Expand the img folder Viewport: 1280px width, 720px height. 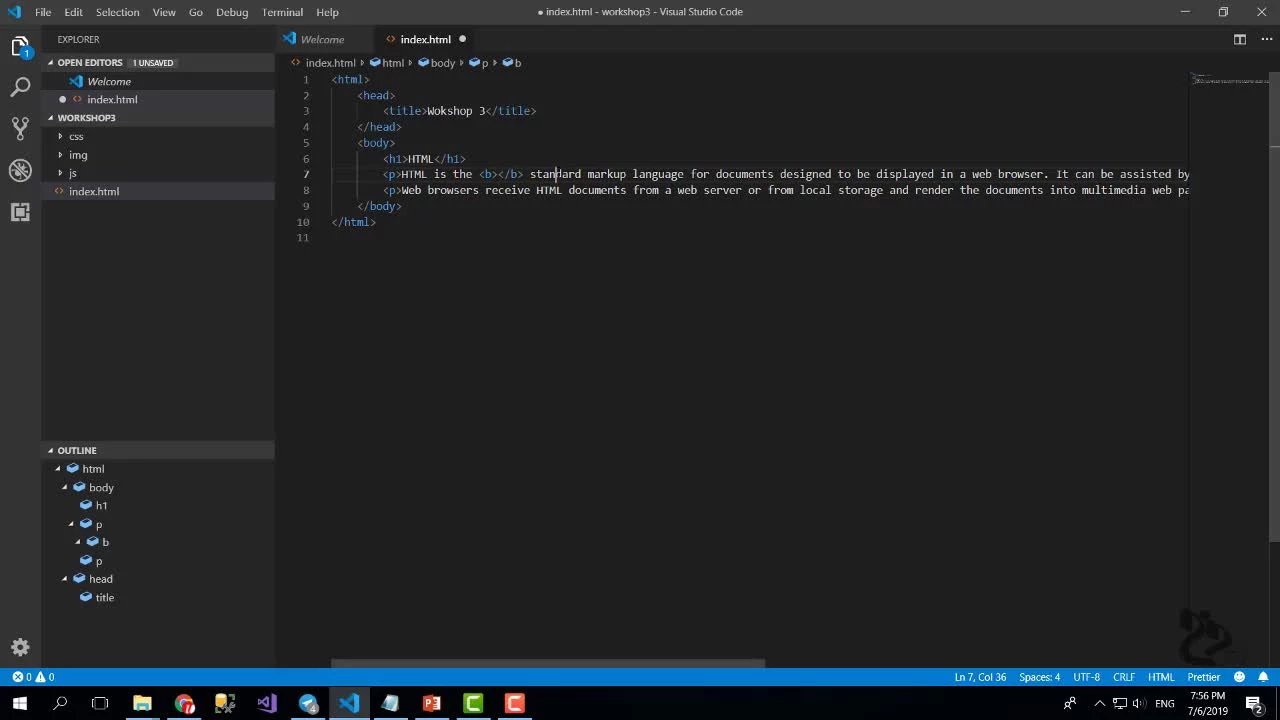(x=60, y=155)
